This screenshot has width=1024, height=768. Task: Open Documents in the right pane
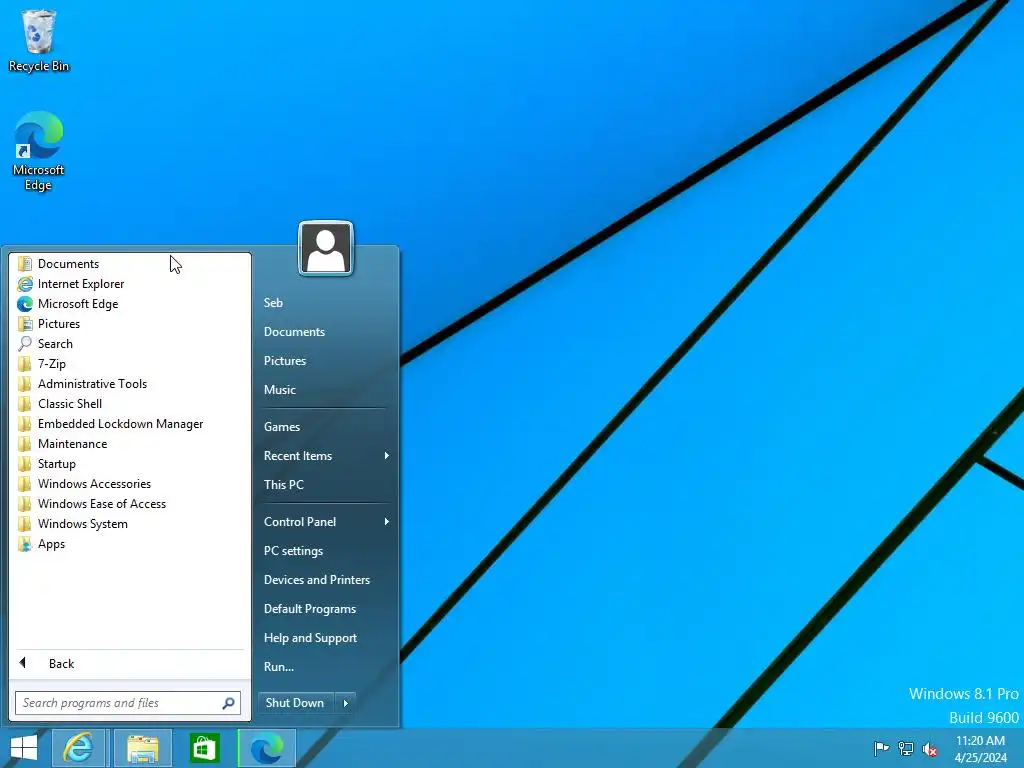click(x=294, y=332)
